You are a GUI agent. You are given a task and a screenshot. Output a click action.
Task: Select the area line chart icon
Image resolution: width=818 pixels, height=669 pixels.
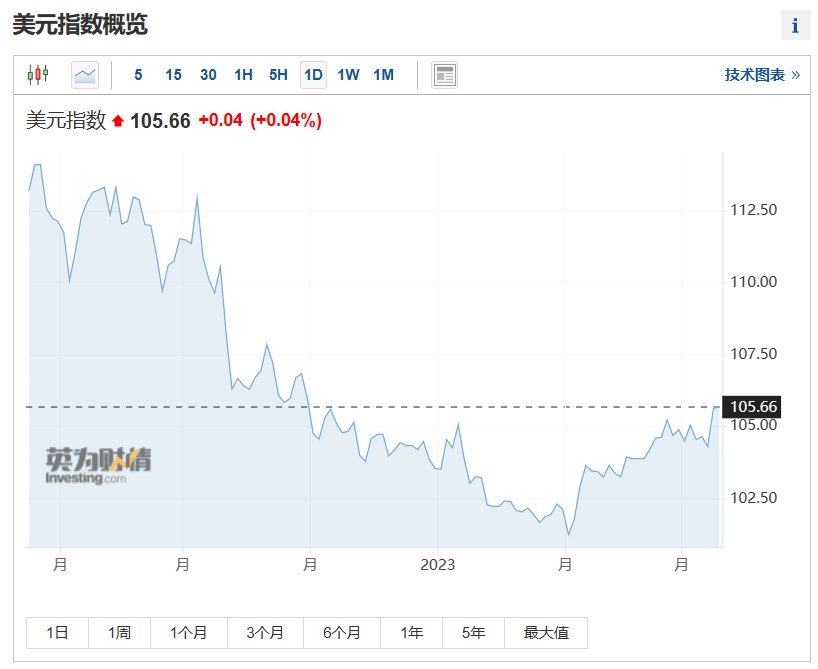coord(85,75)
